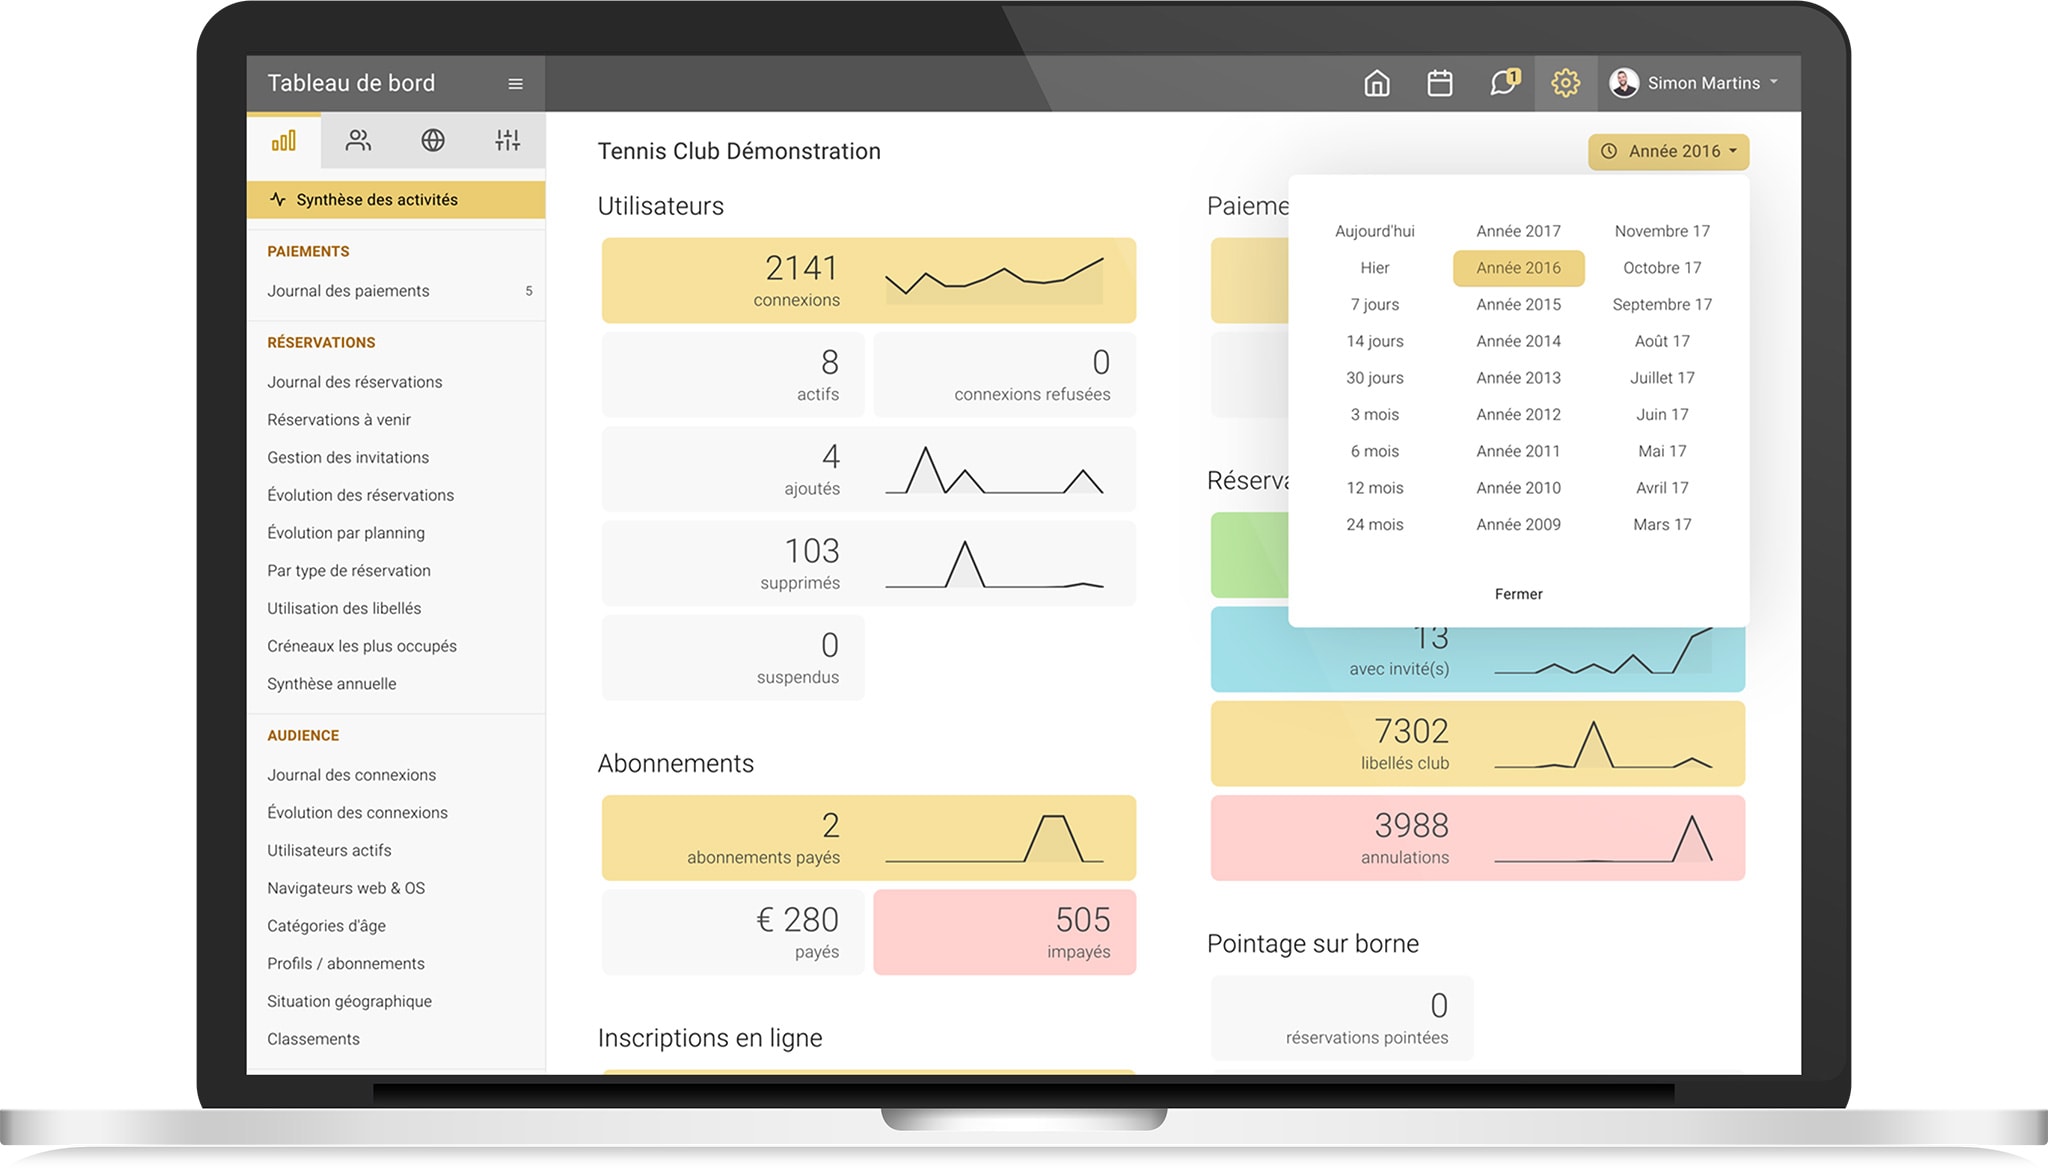Click the settings gear icon
Screen dimensions: 2048x1171
click(1565, 83)
